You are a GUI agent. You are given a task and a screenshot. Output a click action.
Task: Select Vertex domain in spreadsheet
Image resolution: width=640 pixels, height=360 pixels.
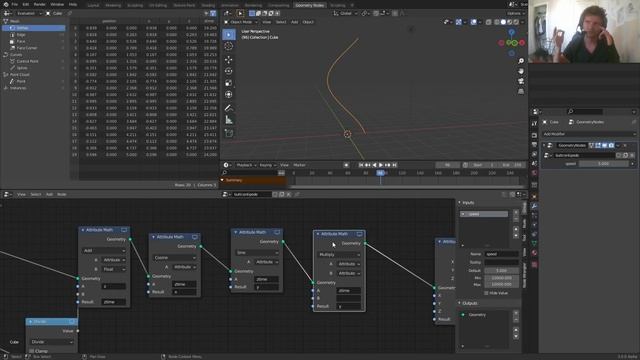coord(34,28)
